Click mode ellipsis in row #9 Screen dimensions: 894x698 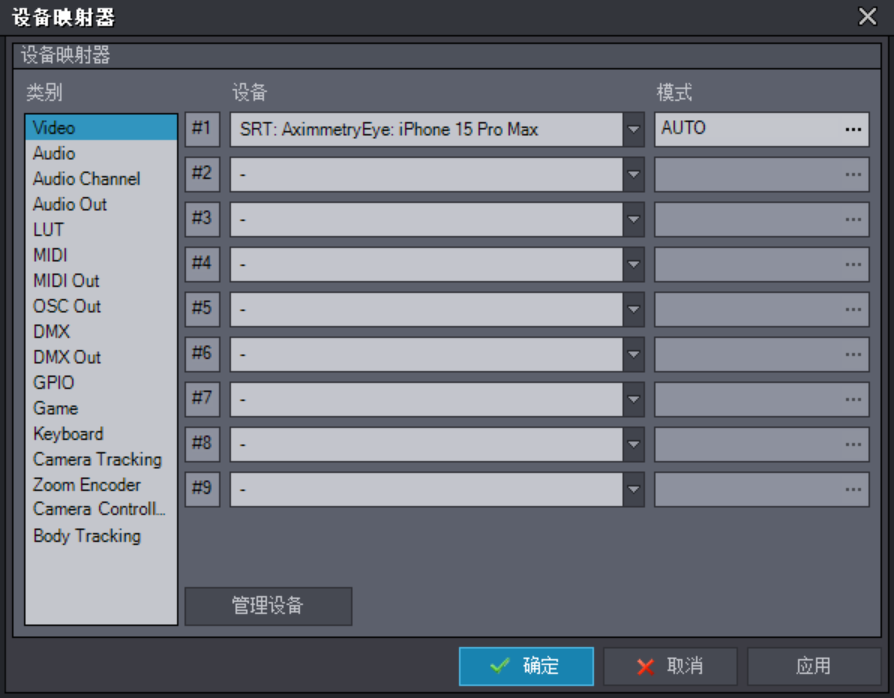click(853, 490)
